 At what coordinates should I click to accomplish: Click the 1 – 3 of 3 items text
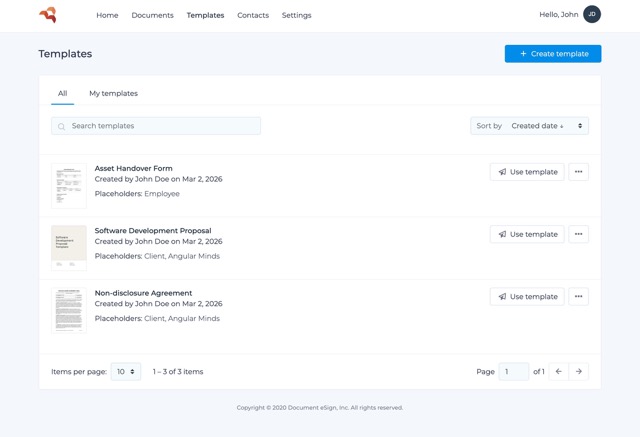coord(178,372)
